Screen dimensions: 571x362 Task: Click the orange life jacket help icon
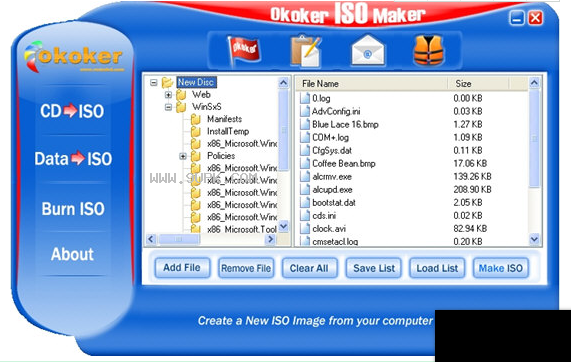tap(429, 50)
